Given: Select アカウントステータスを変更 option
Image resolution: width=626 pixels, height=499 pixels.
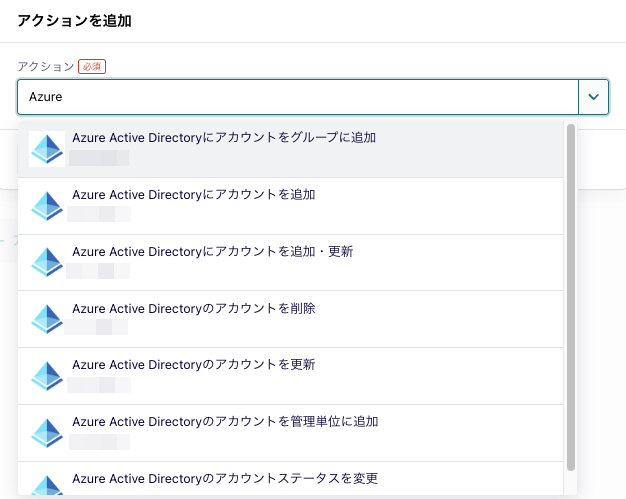Looking at the screenshot, I should click(291, 478).
